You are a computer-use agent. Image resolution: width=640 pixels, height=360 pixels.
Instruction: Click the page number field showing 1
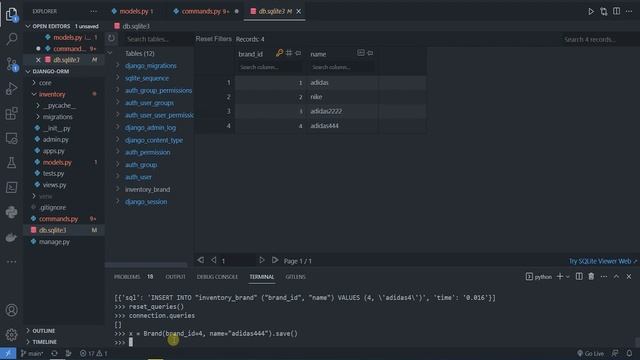237,260
